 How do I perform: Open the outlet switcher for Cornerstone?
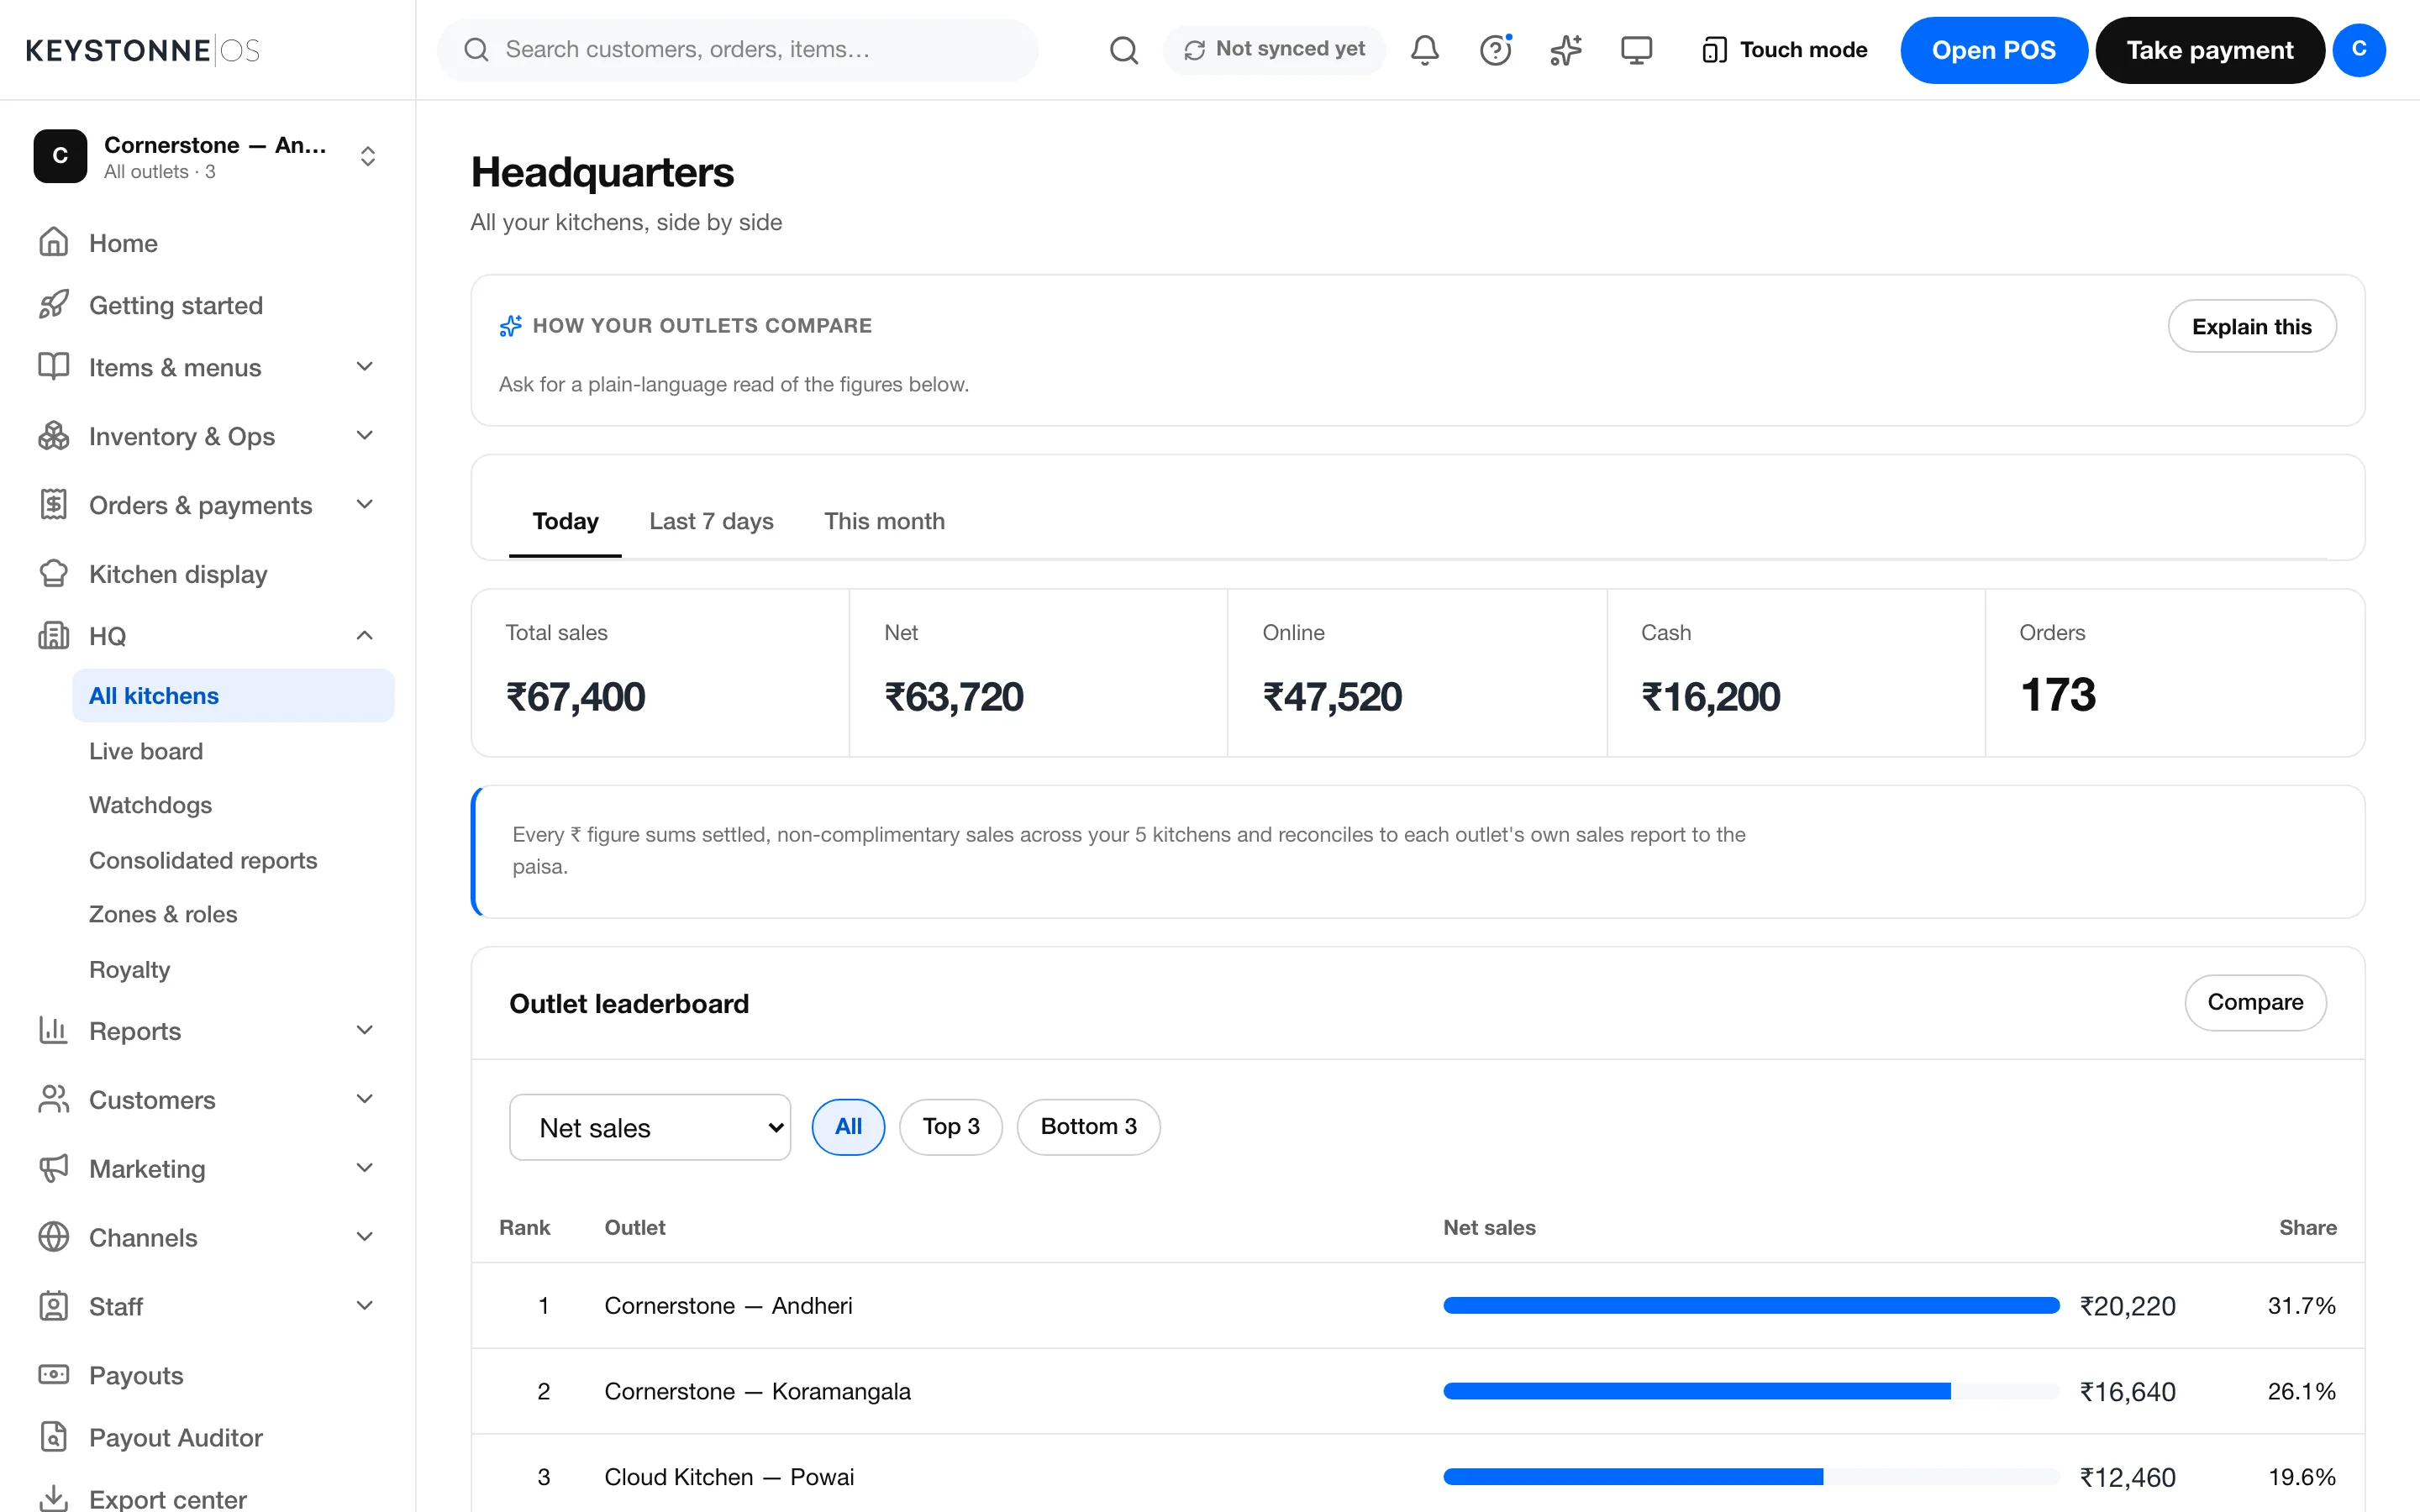pos(208,156)
